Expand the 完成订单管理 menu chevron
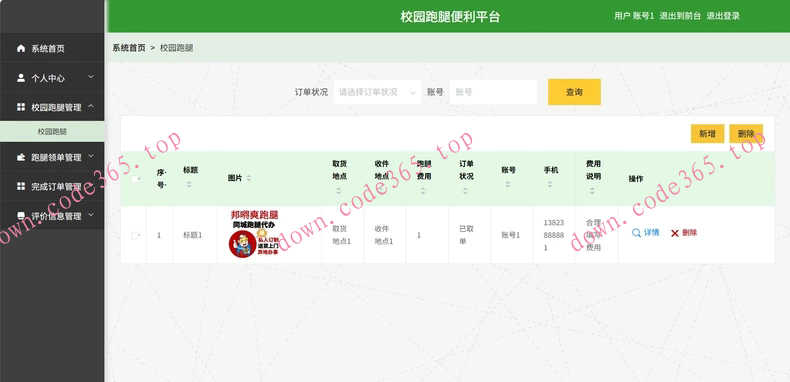 (x=91, y=185)
